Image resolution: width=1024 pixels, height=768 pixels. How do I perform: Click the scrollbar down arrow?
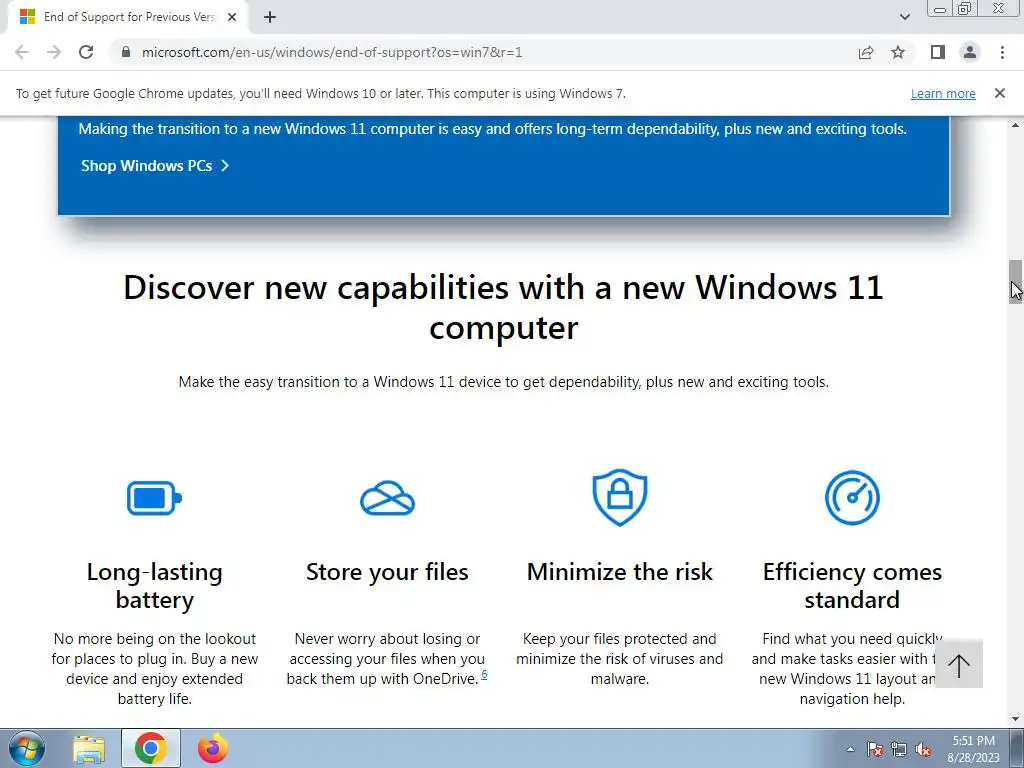1016,720
